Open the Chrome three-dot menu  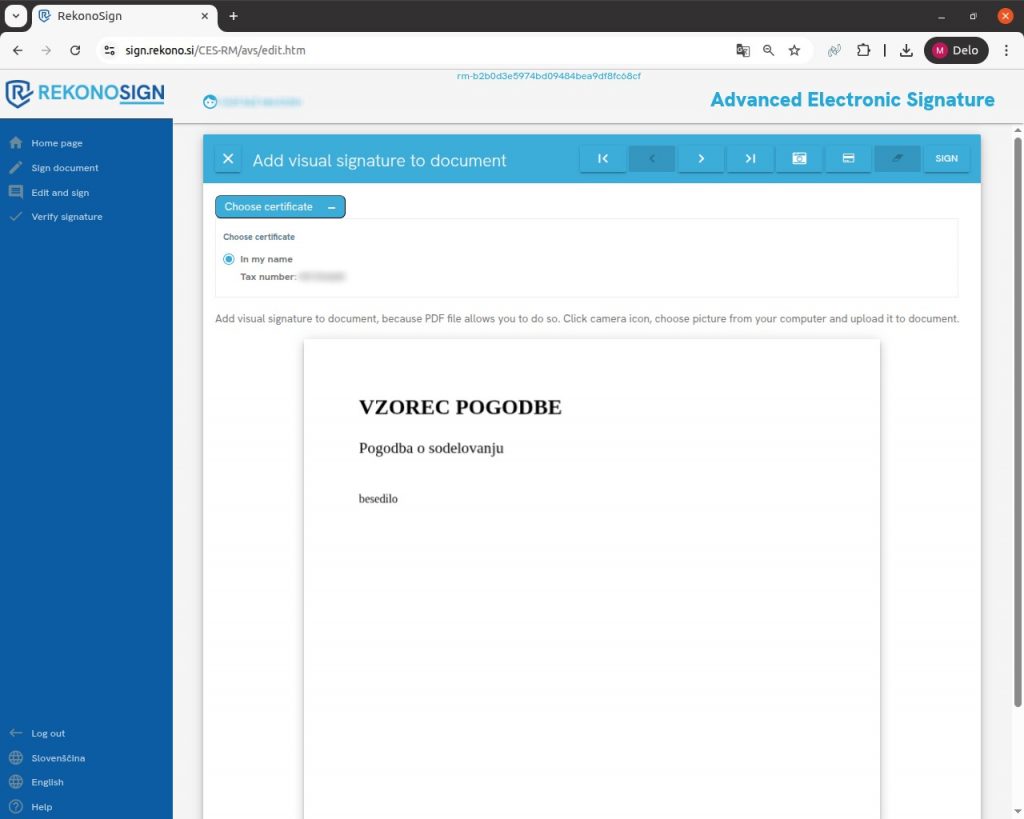tap(1005, 50)
